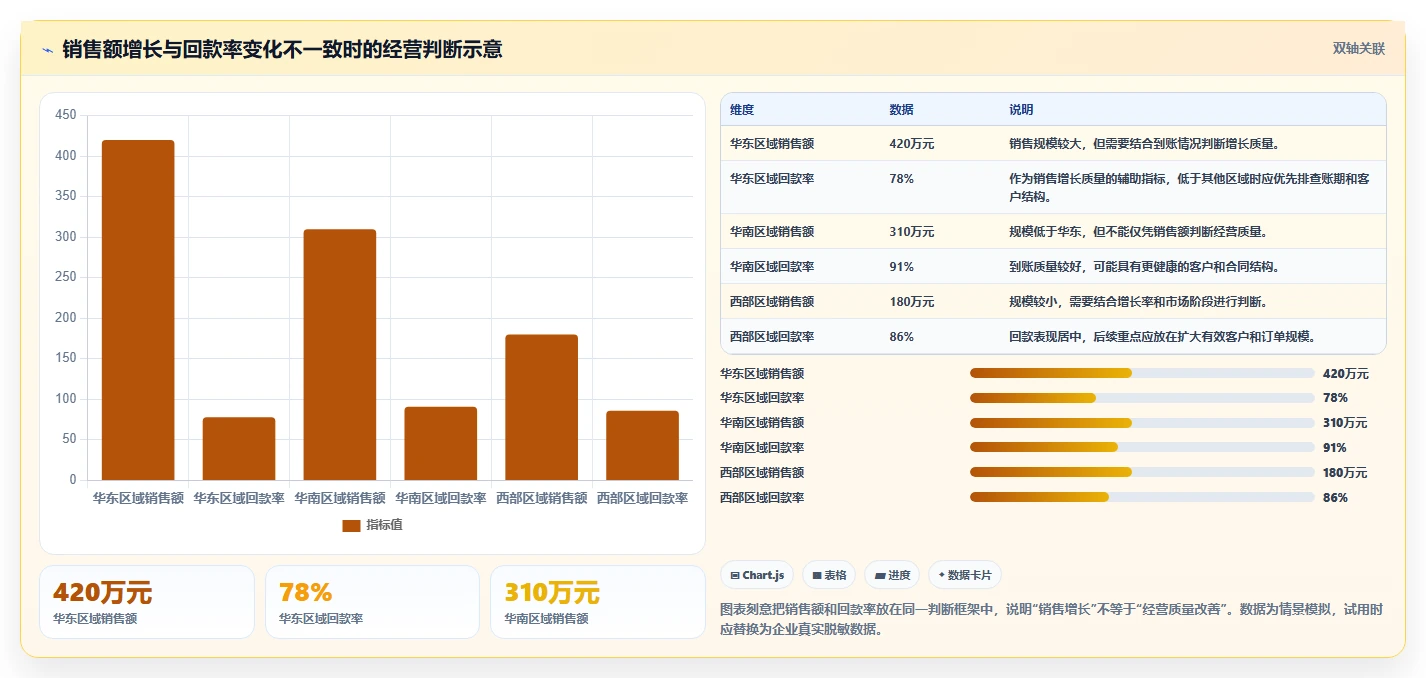Click the 91% value beside the progress bar

(1334, 448)
